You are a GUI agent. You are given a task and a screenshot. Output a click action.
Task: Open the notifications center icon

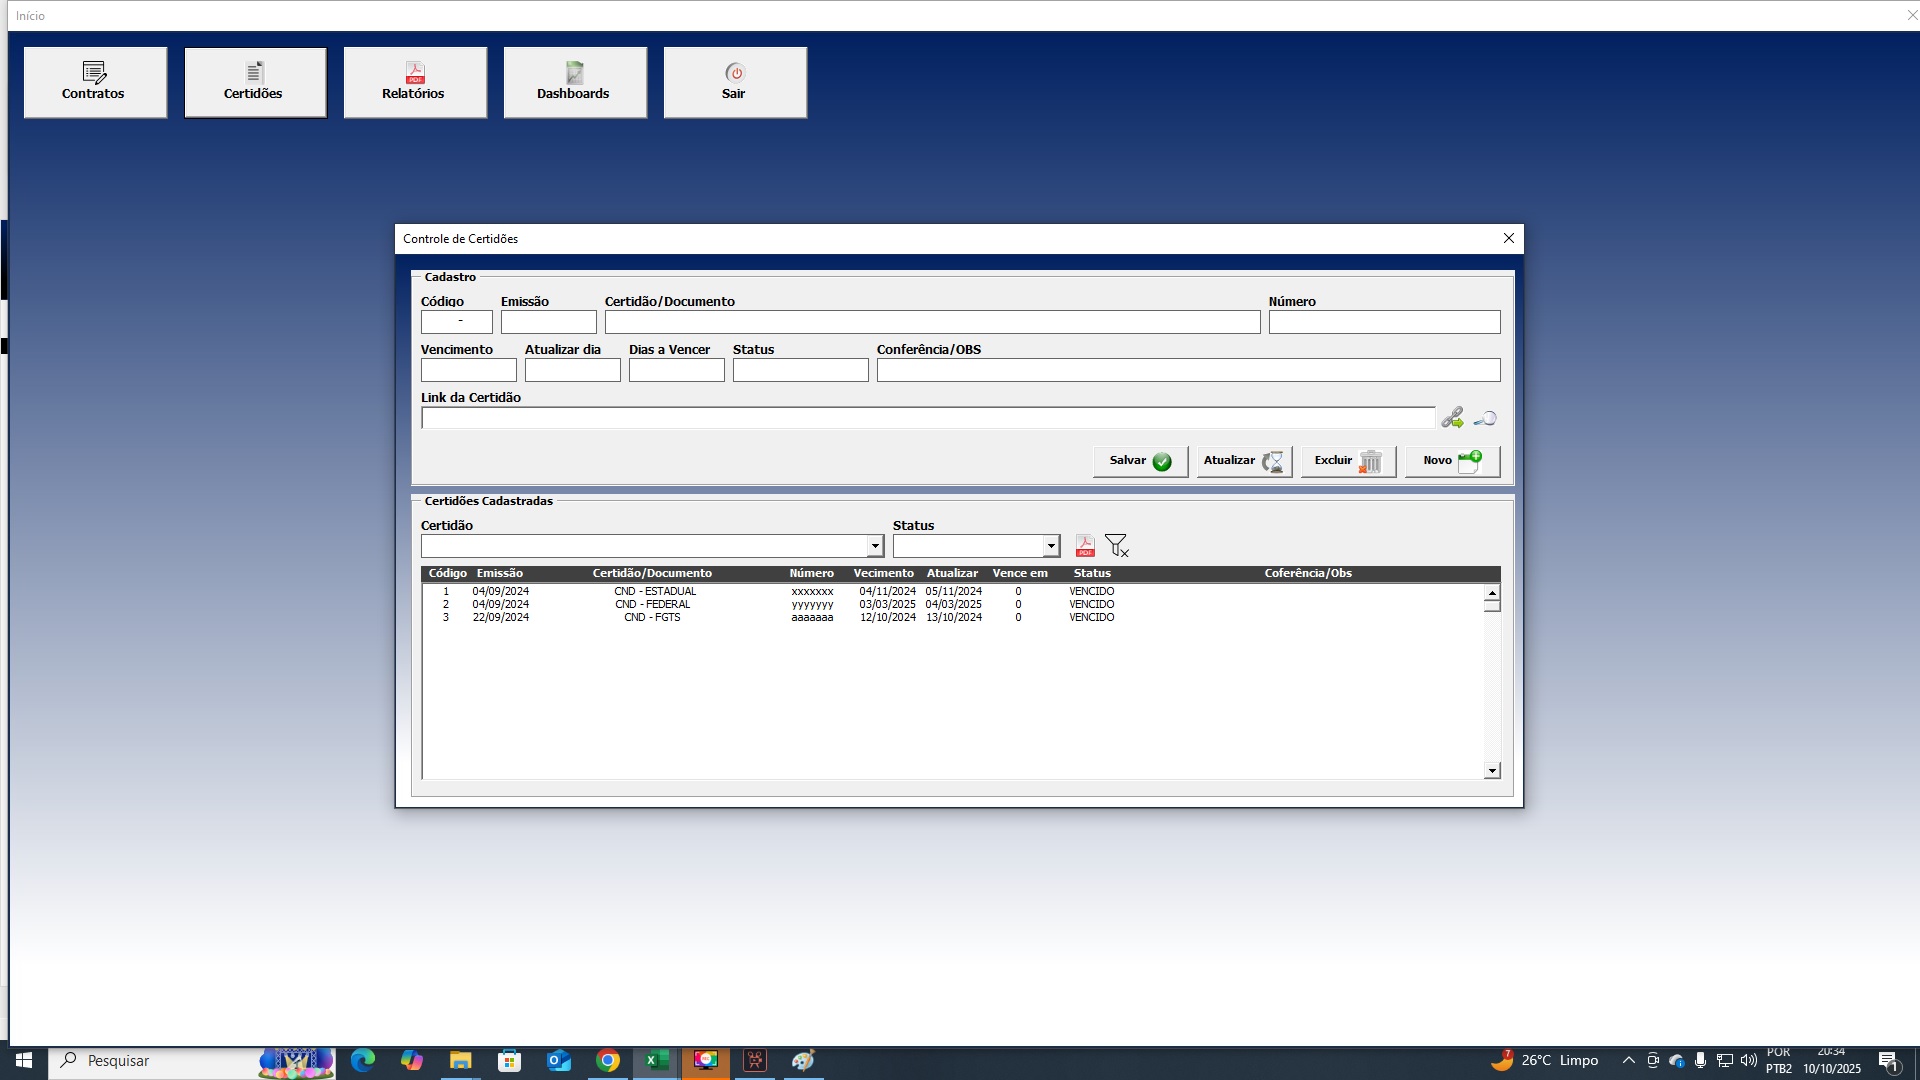[x=1889, y=1061]
